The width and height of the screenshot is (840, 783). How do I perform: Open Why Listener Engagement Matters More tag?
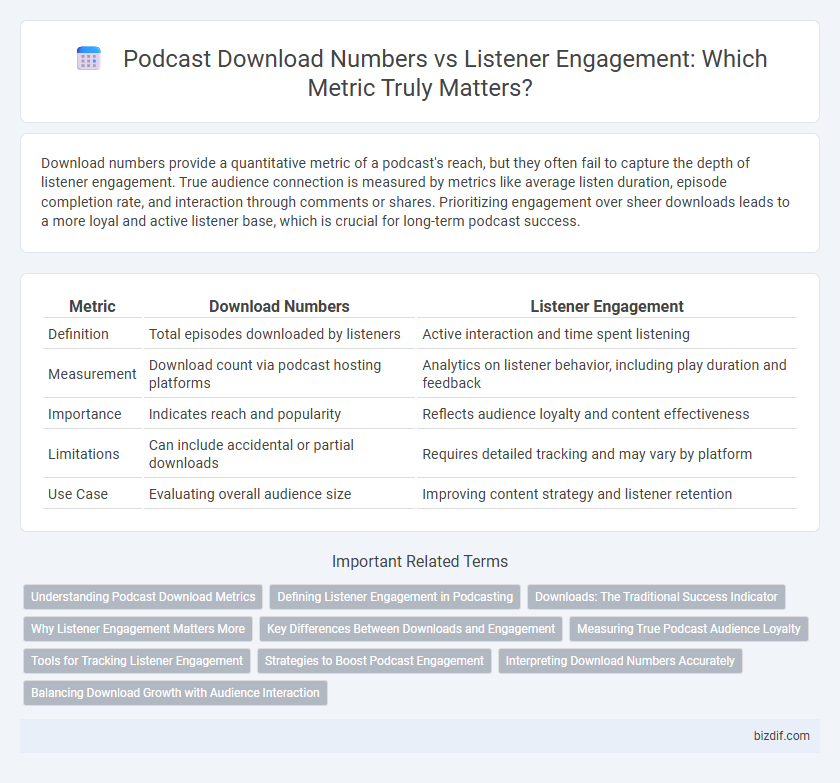pos(138,629)
